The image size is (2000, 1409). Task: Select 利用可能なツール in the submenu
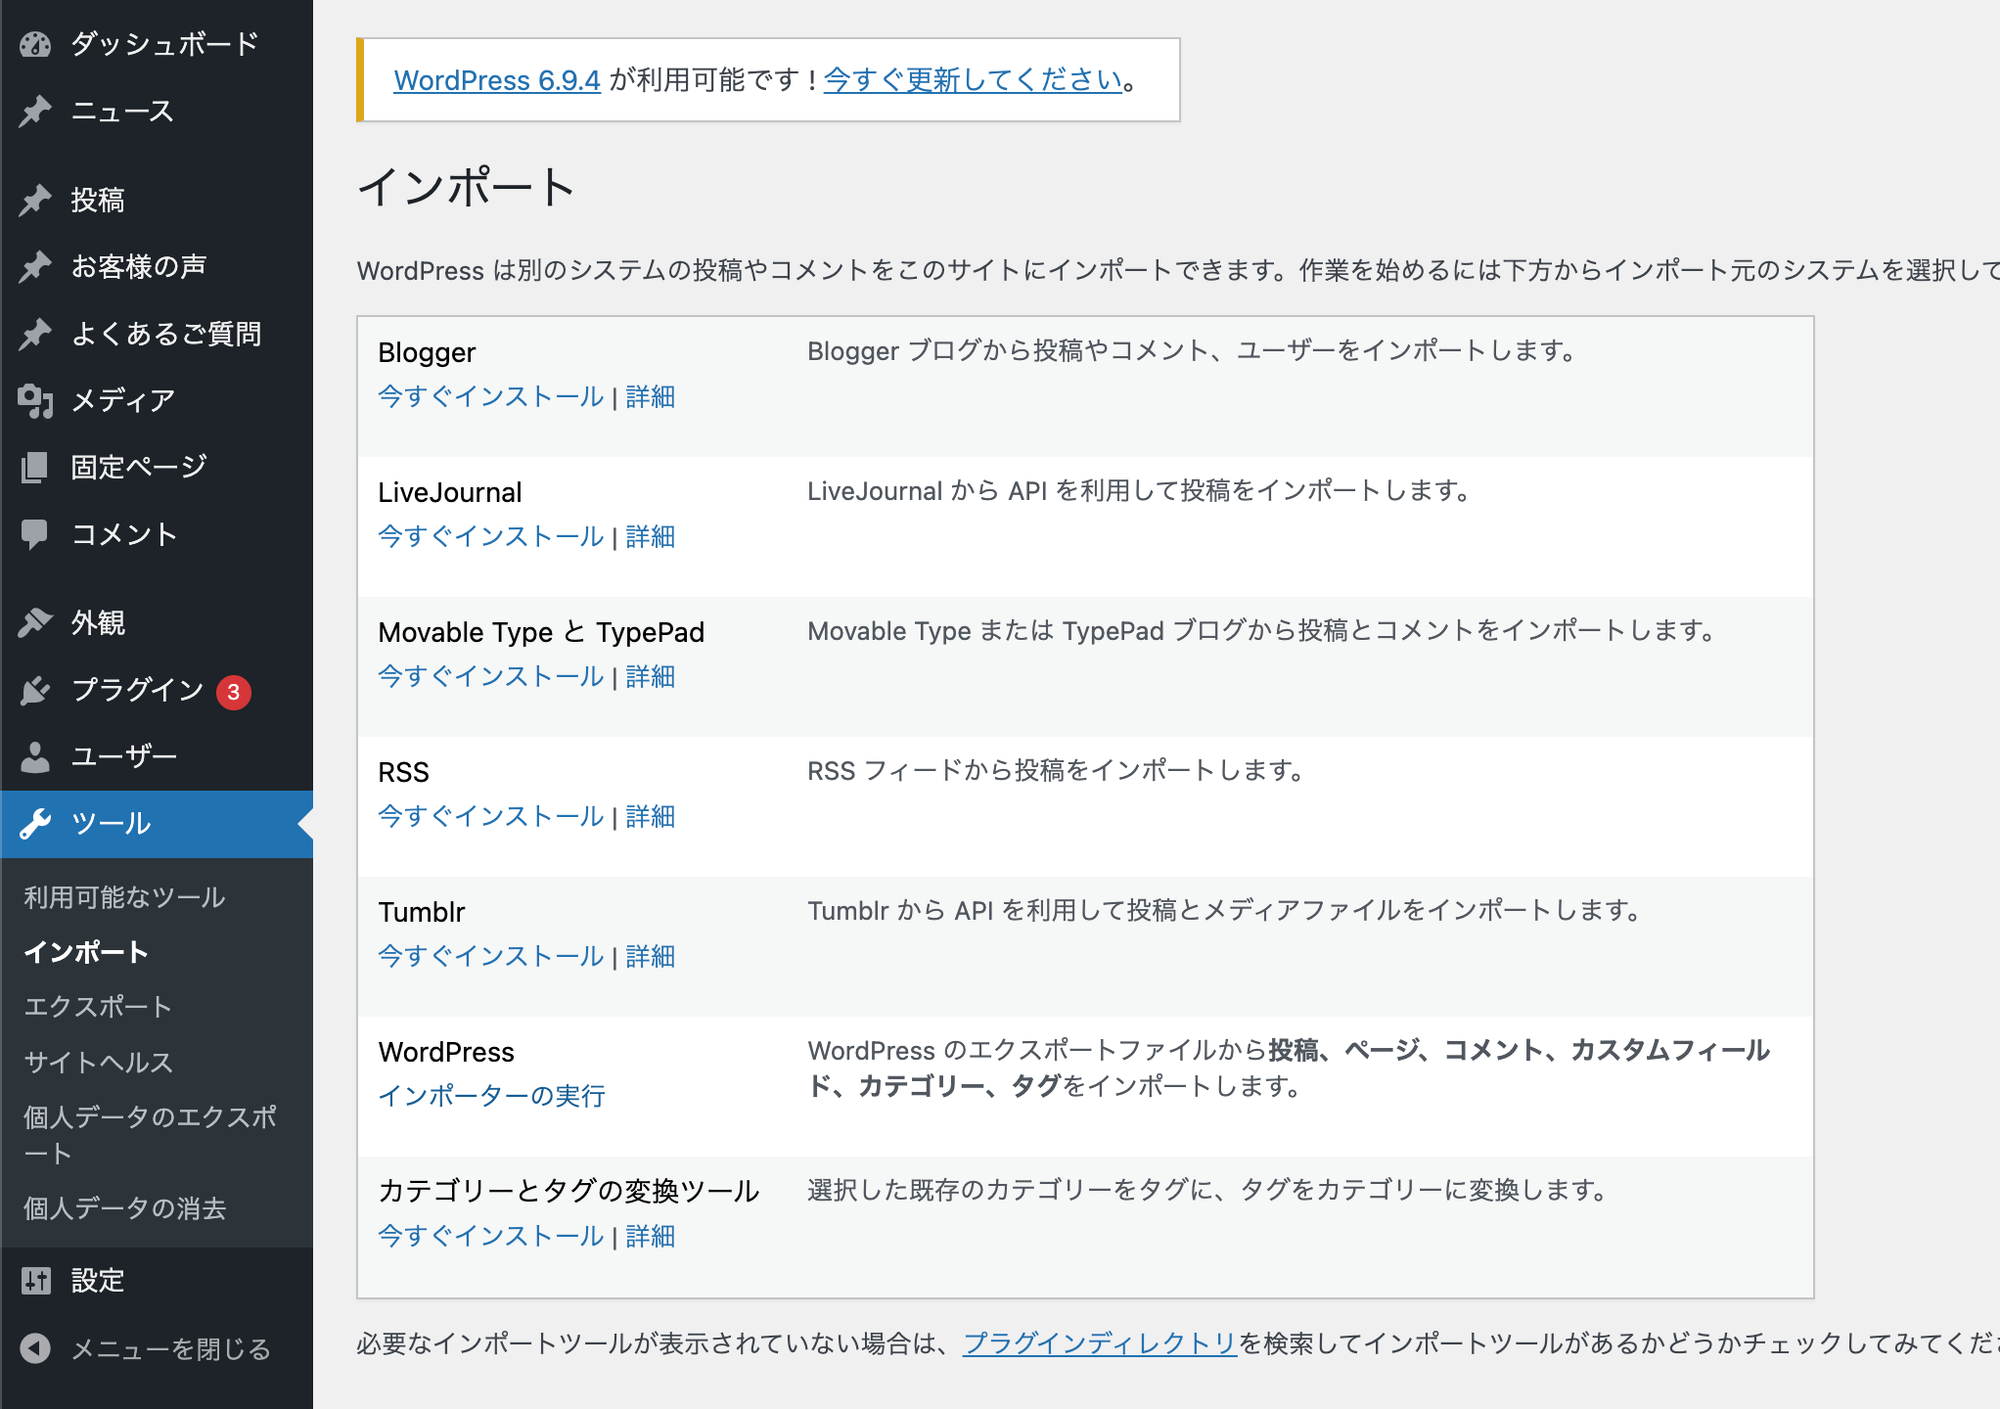pos(123,897)
